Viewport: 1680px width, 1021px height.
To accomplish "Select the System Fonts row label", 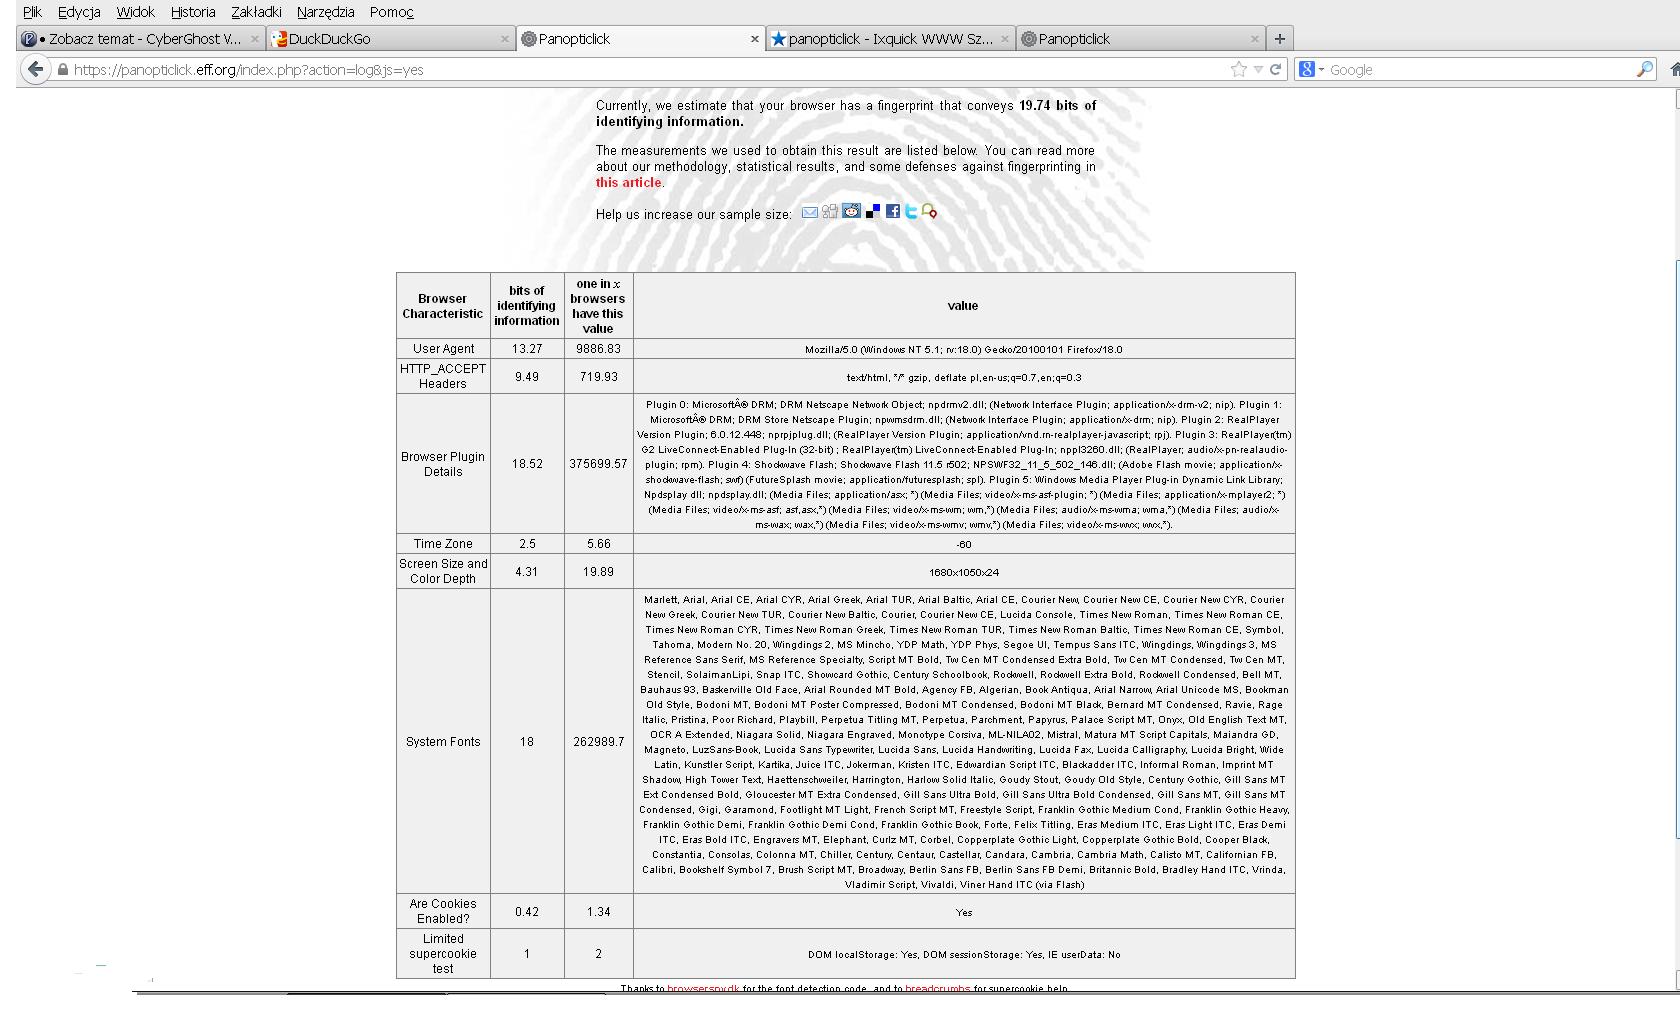I will tap(443, 742).
